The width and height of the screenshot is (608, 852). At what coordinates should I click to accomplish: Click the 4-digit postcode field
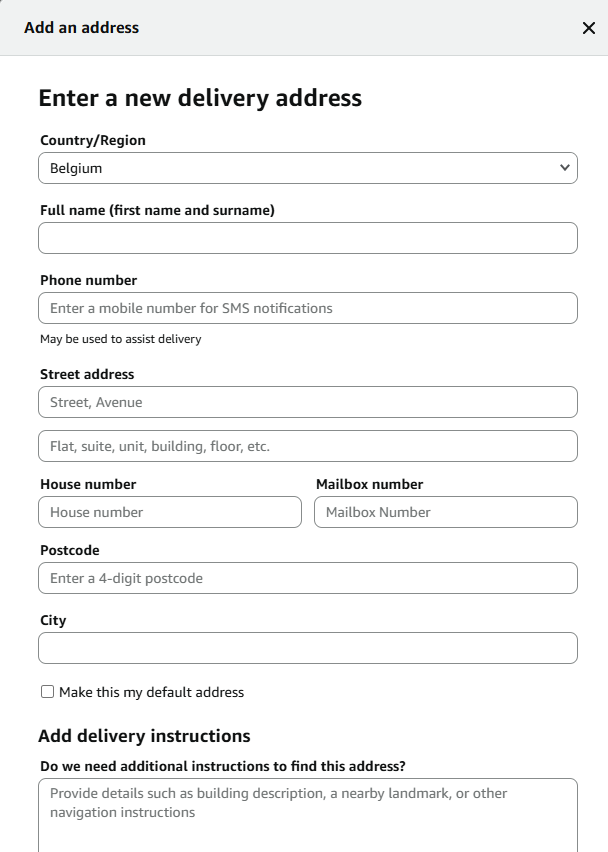click(x=308, y=578)
